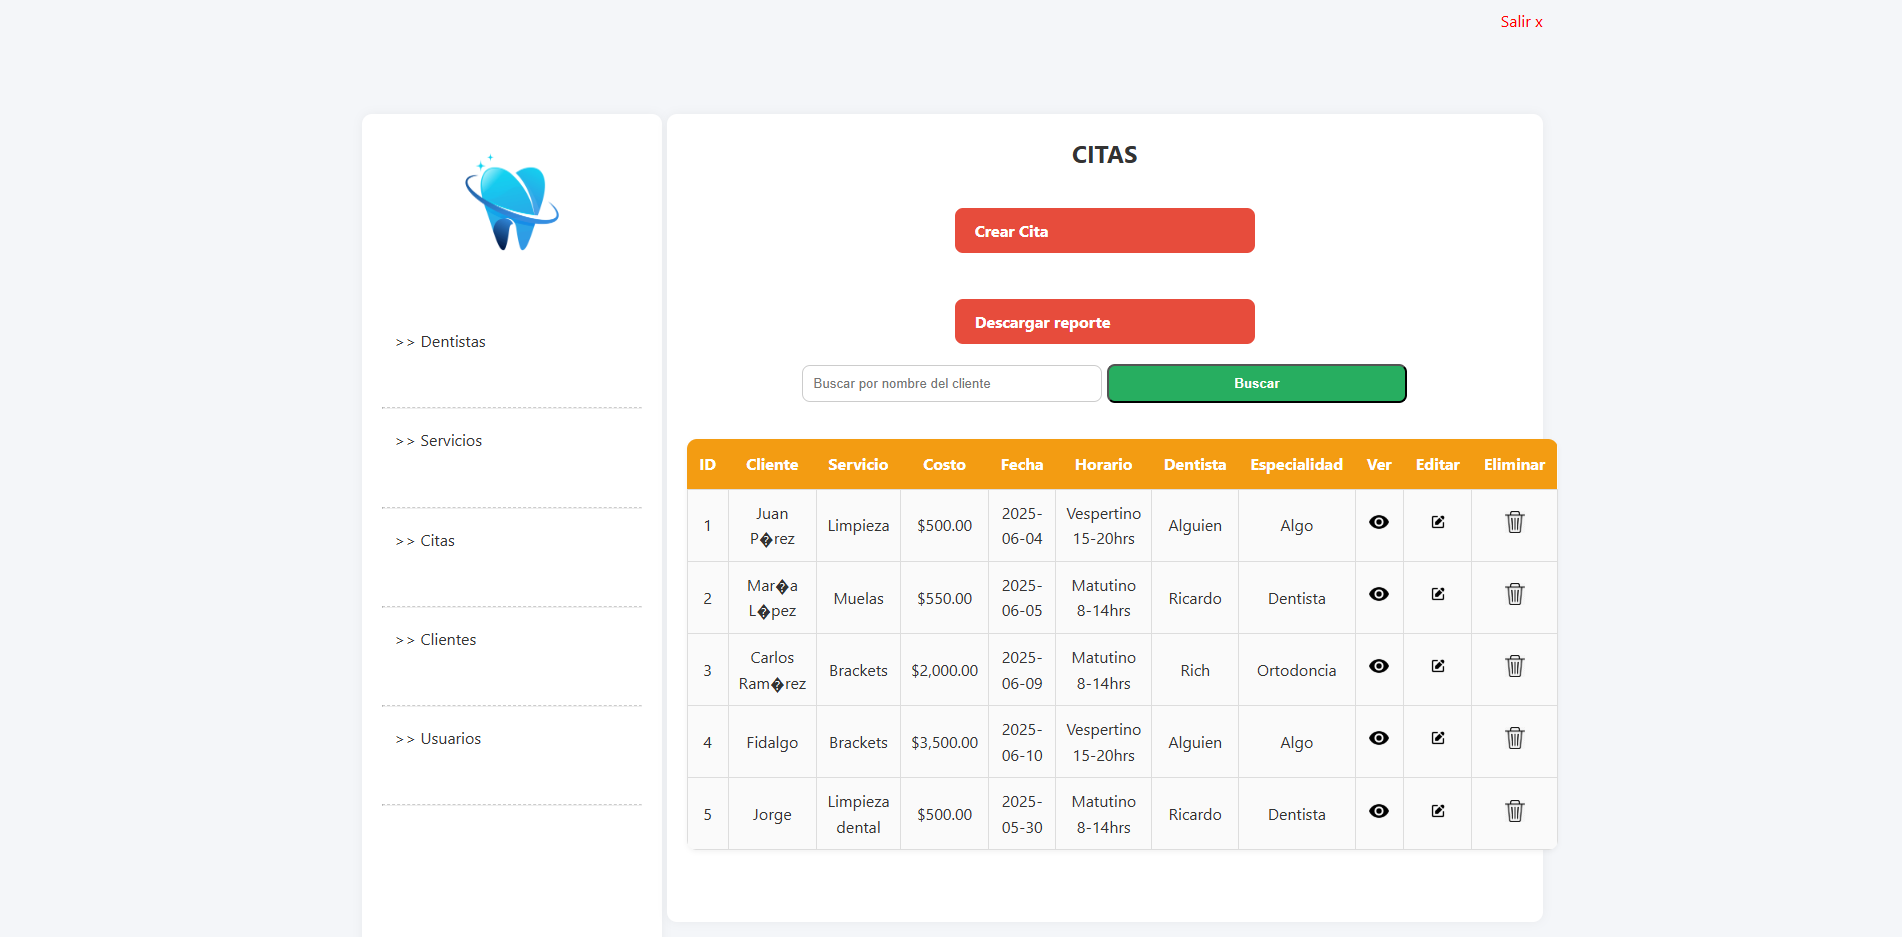Open the view icon for Jorge's appointment
The image size is (1902, 937).
[x=1378, y=811]
